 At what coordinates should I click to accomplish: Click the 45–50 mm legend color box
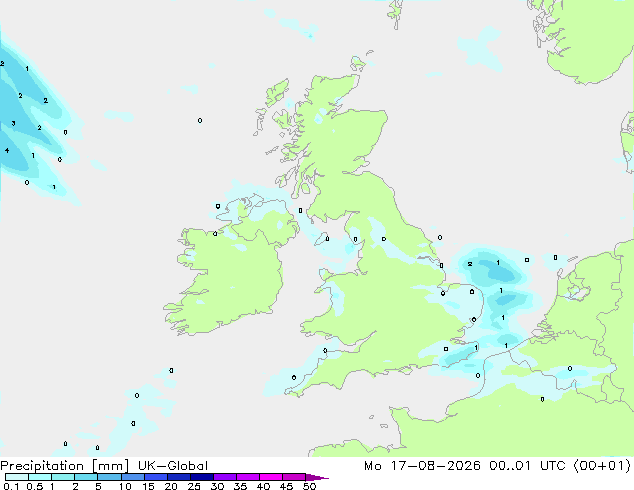coord(294,477)
